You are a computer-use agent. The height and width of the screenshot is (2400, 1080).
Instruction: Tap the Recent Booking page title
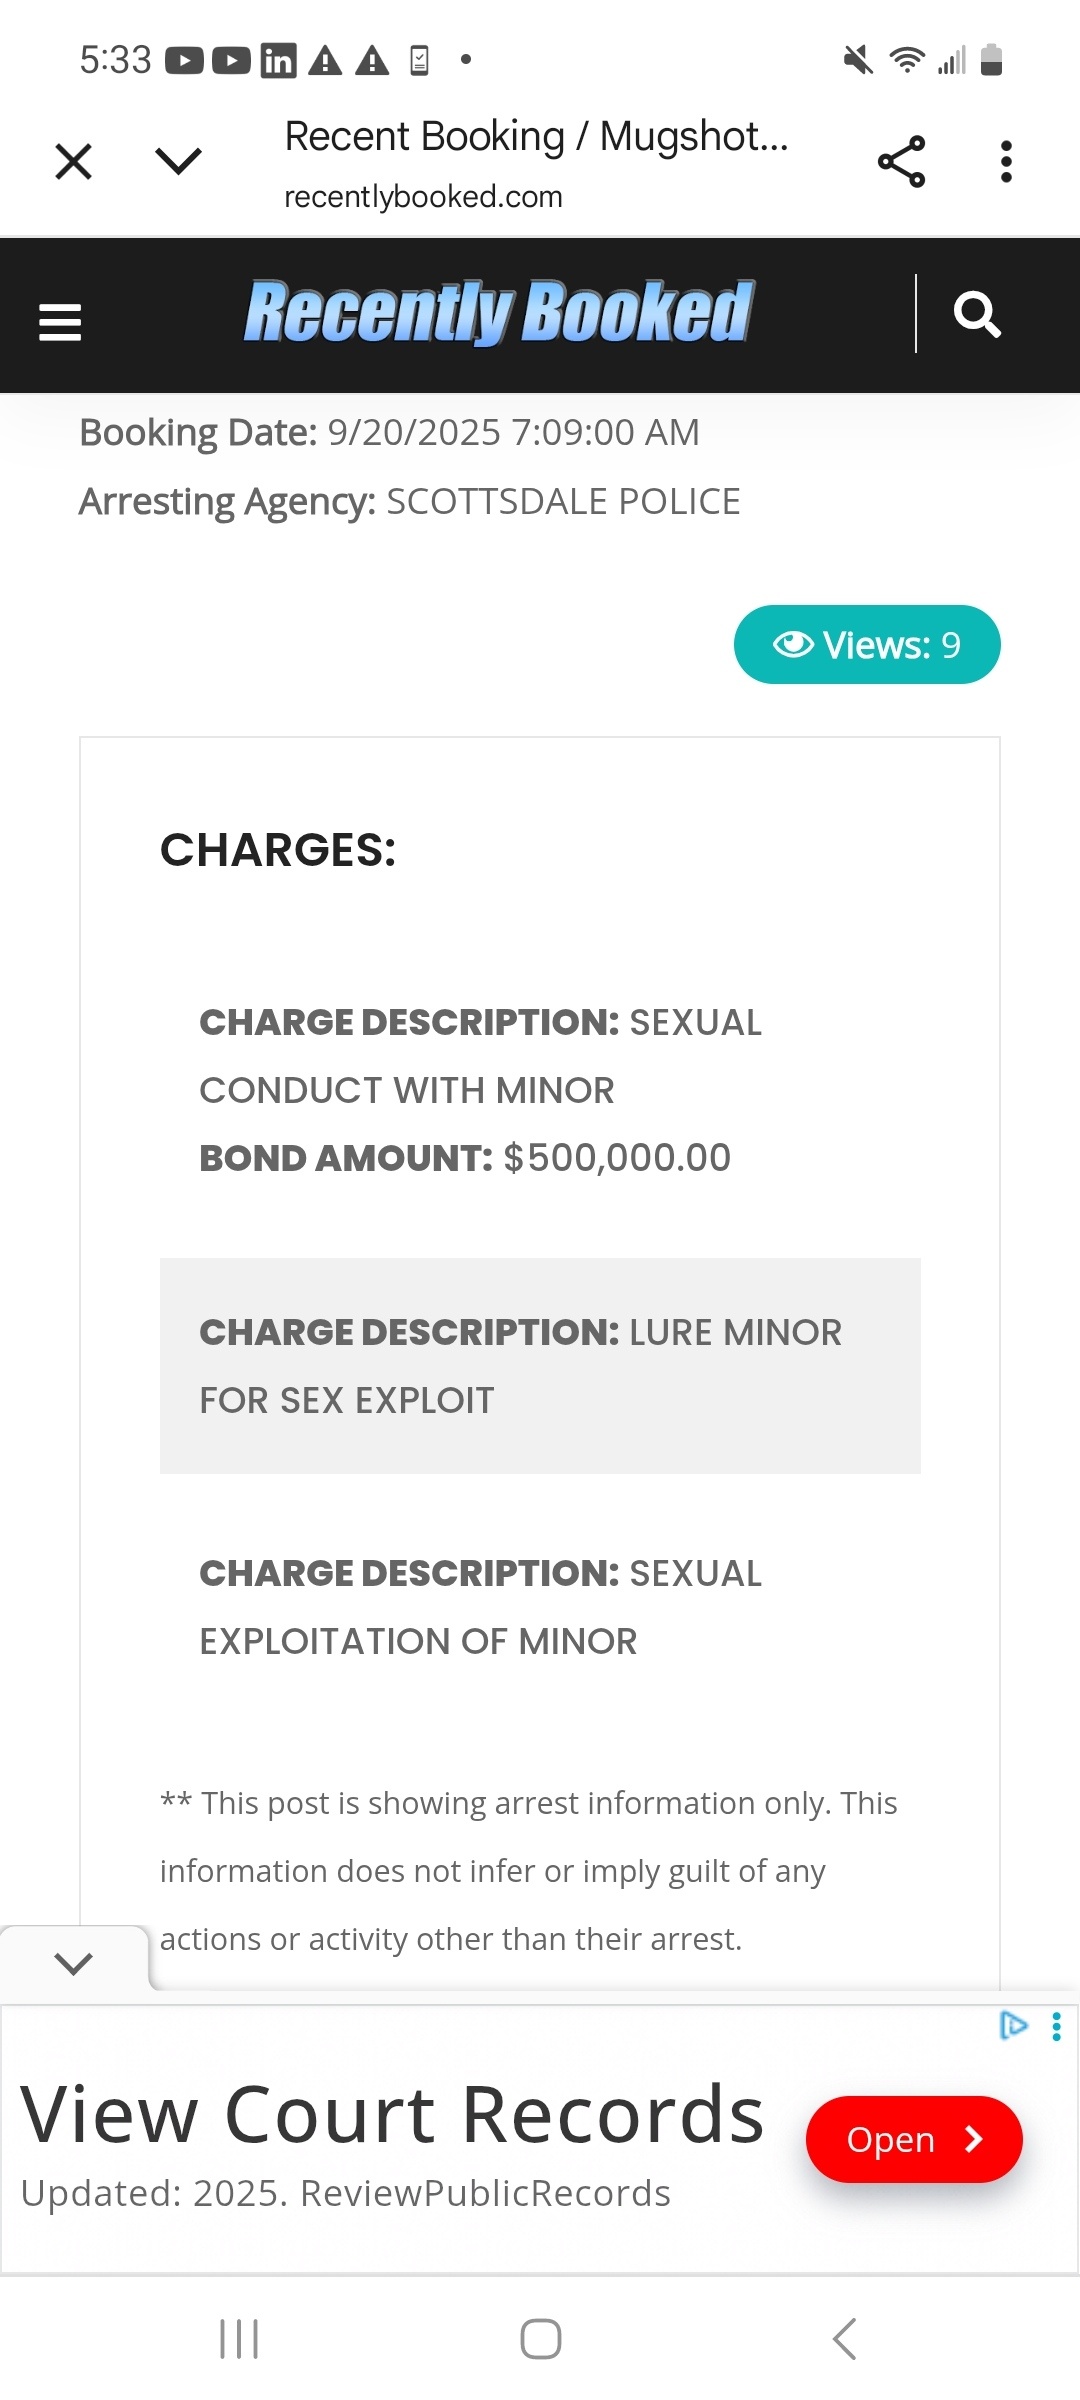[536, 137]
